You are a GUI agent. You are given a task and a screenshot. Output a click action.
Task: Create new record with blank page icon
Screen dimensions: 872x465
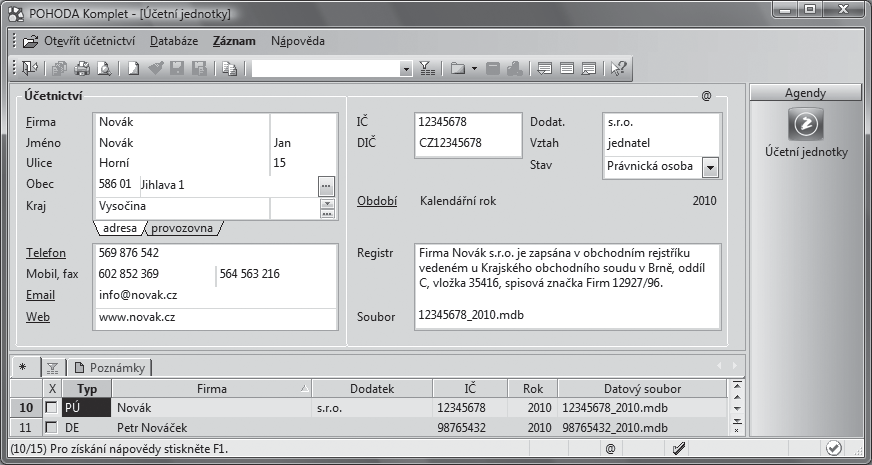(x=133, y=68)
